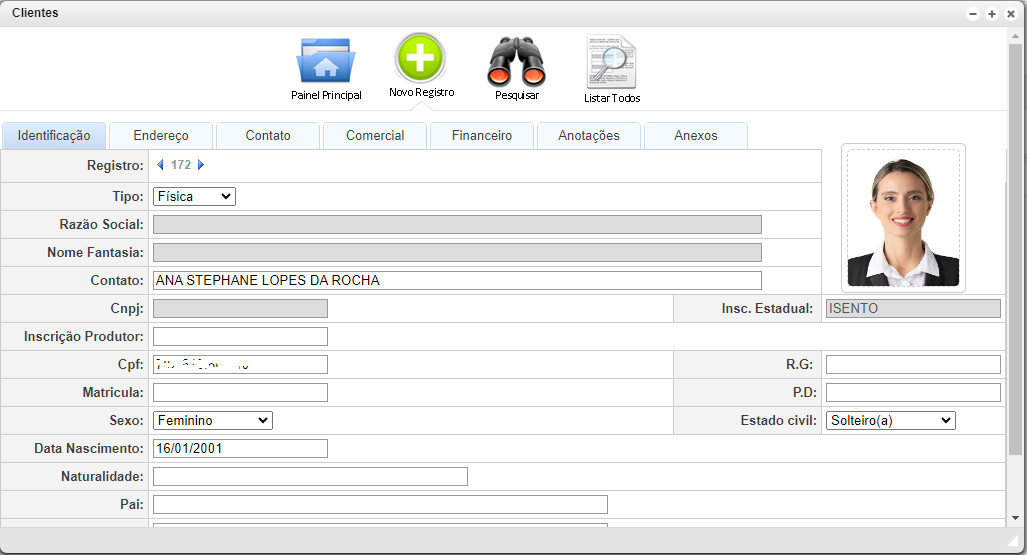
Task: Switch to the Contato tab
Action: (x=268, y=136)
